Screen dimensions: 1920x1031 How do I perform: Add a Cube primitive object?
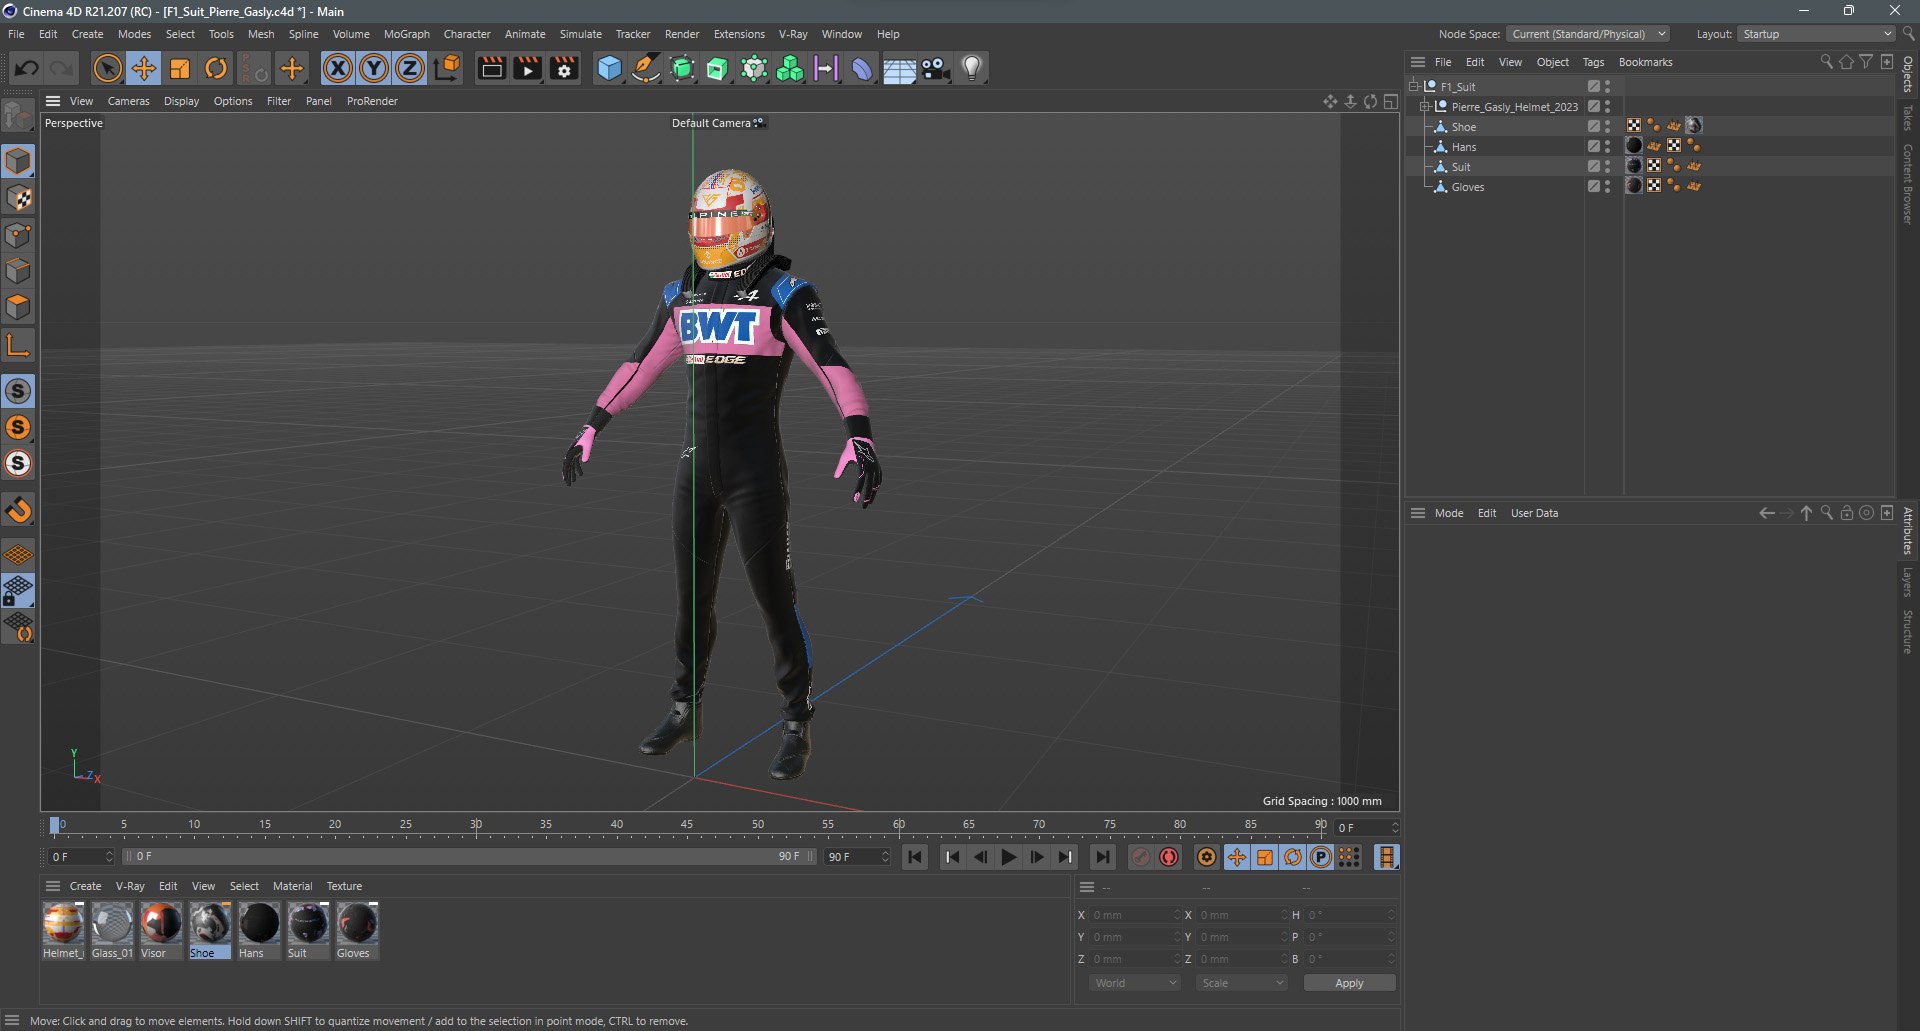(x=609, y=68)
